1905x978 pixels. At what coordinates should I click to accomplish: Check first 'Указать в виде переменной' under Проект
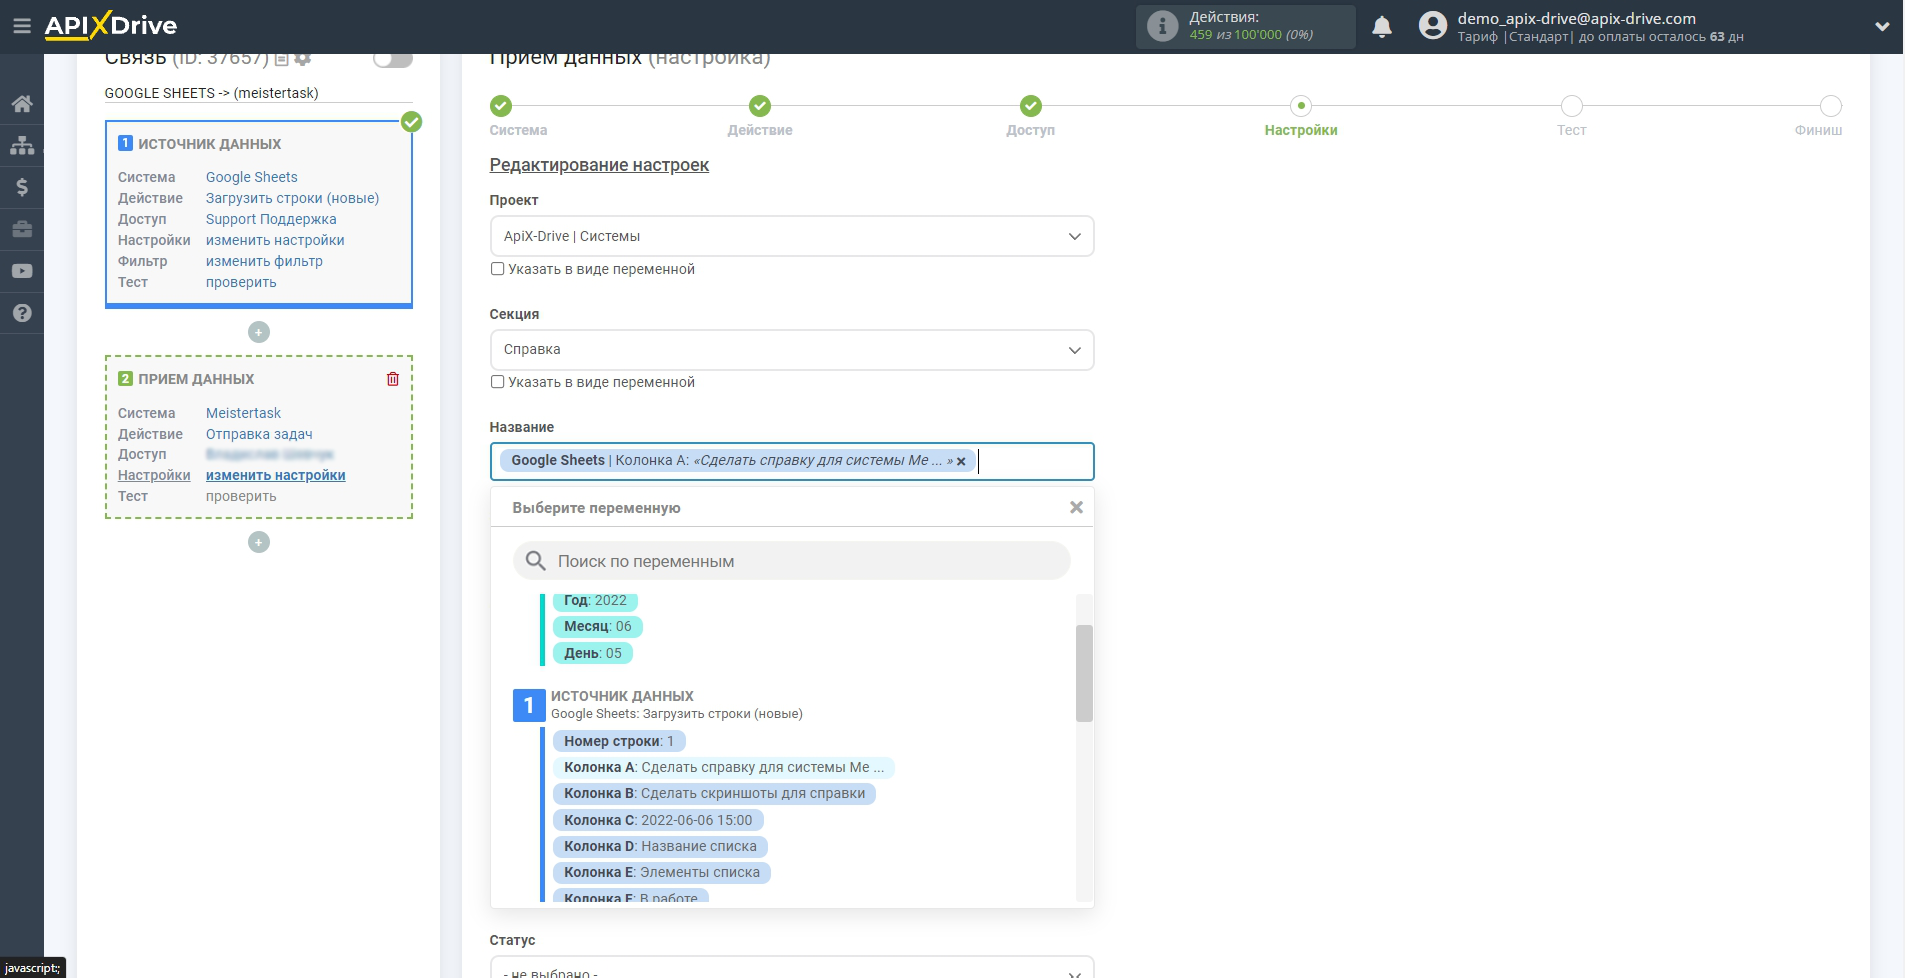tap(497, 269)
